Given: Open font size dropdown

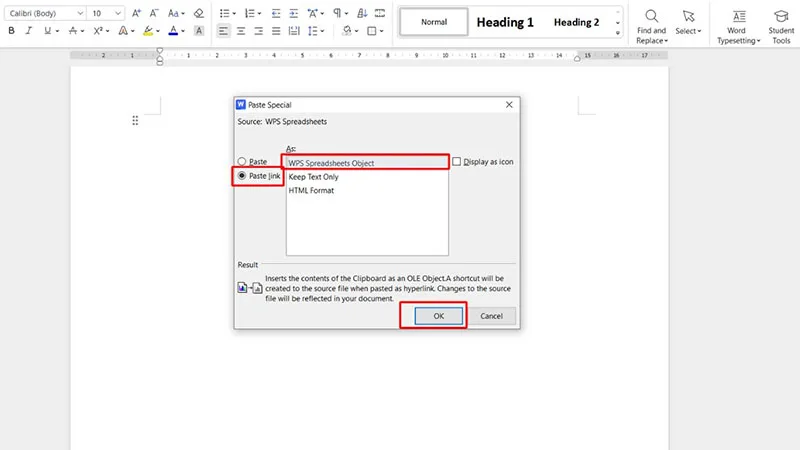Looking at the screenshot, I should (117, 13).
